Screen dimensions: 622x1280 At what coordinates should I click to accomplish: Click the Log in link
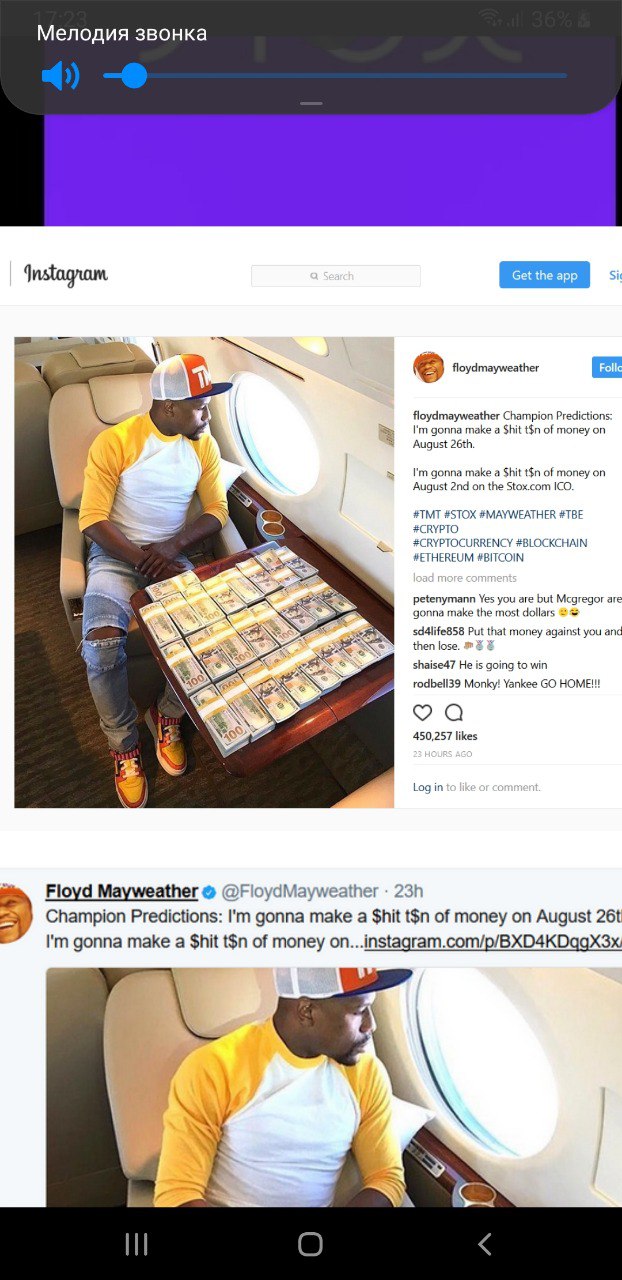428,787
